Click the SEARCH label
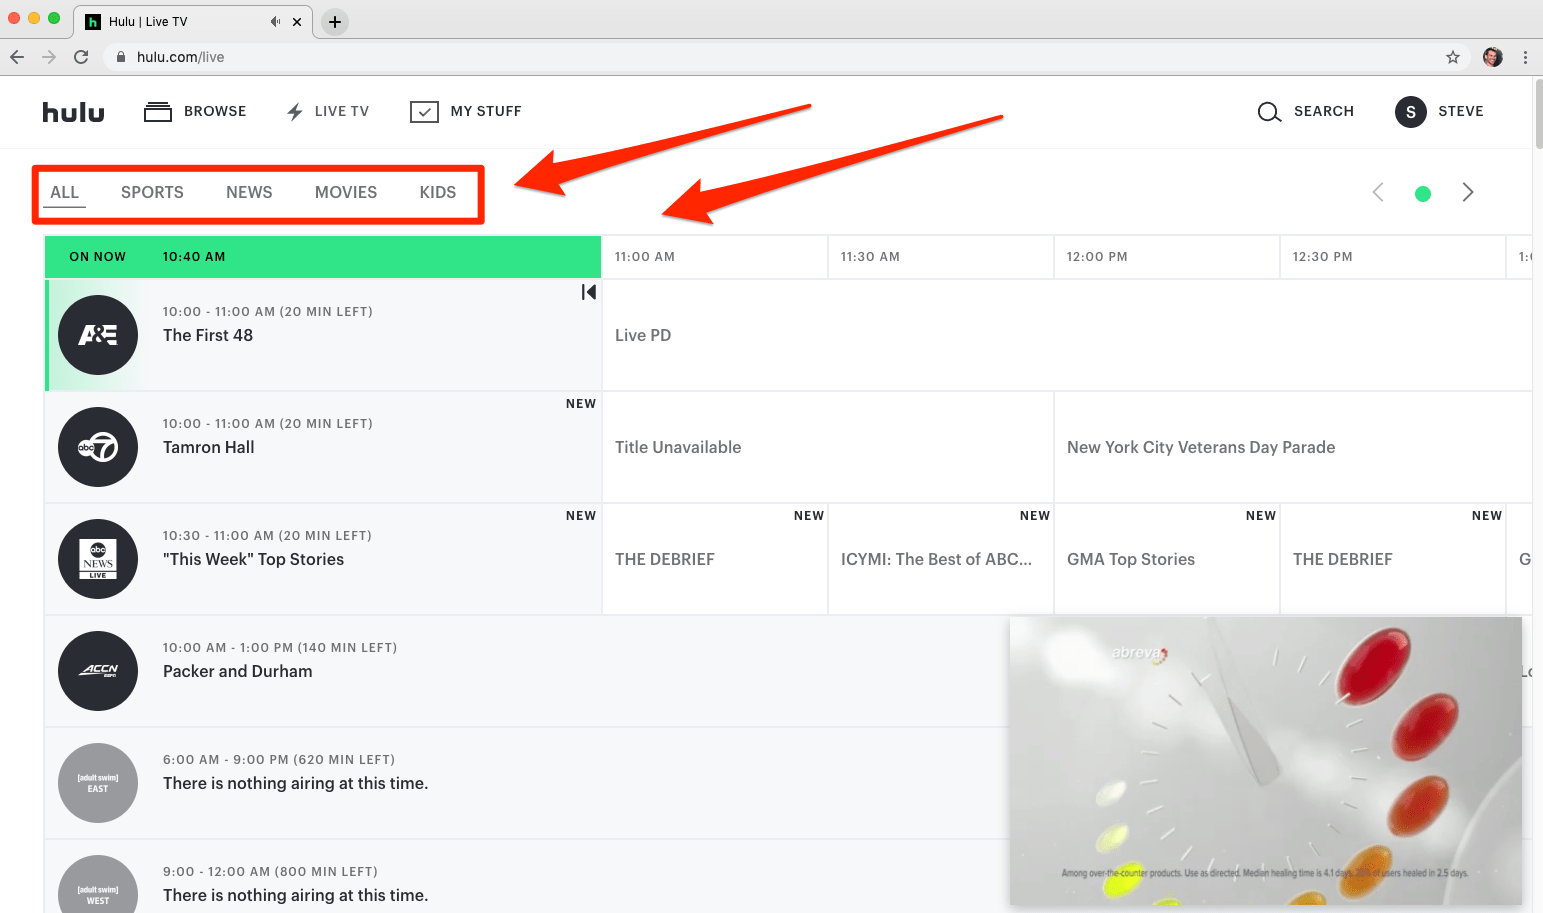1543x913 pixels. [1324, 112]
